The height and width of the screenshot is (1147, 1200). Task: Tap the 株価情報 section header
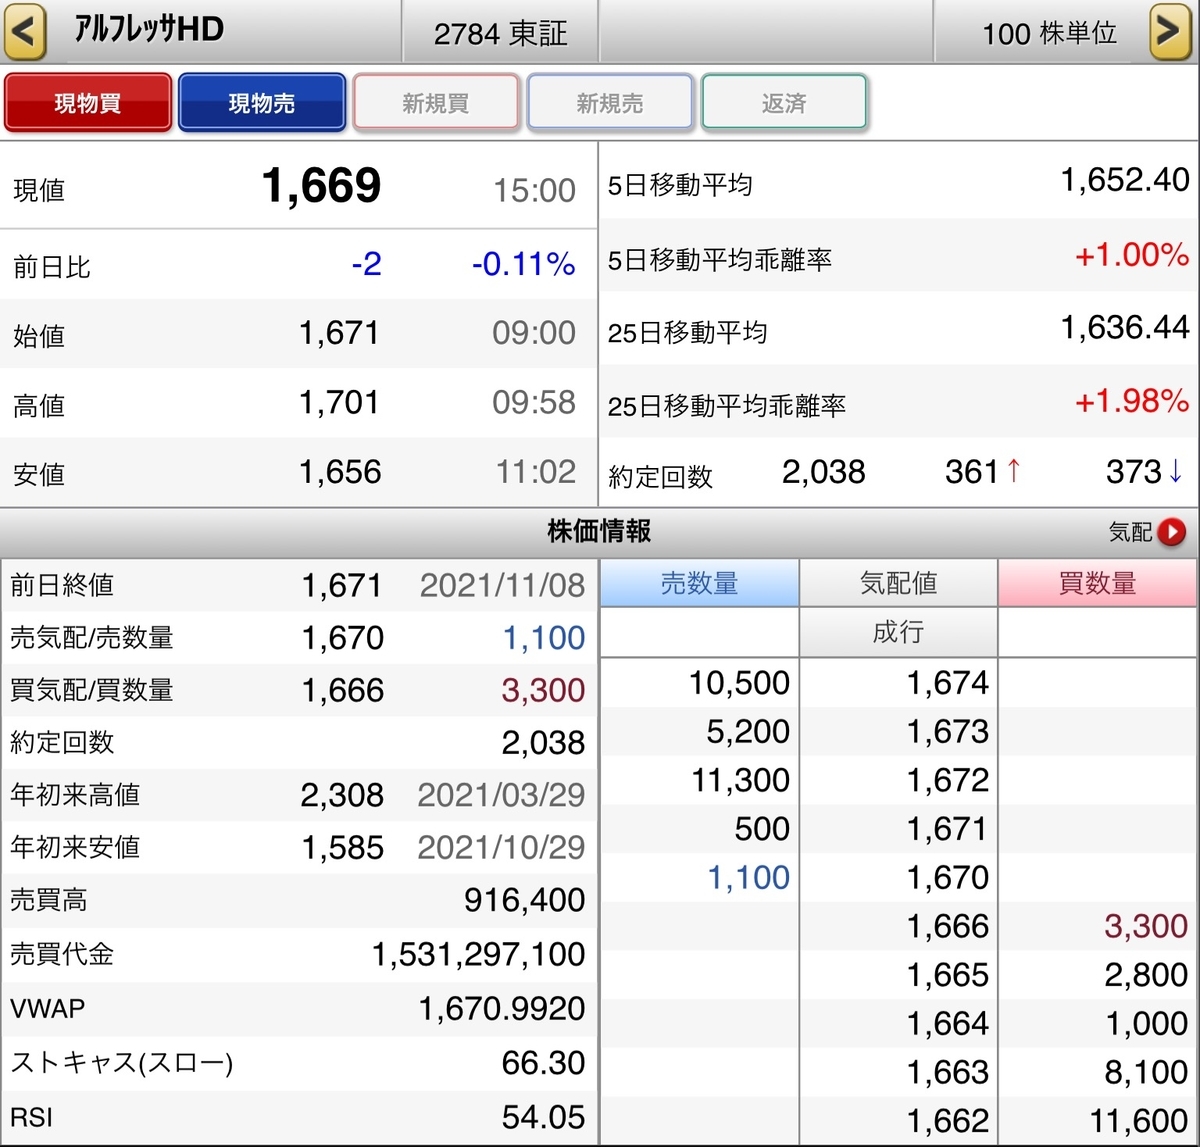pyautogui.click(x=599, y=531)
